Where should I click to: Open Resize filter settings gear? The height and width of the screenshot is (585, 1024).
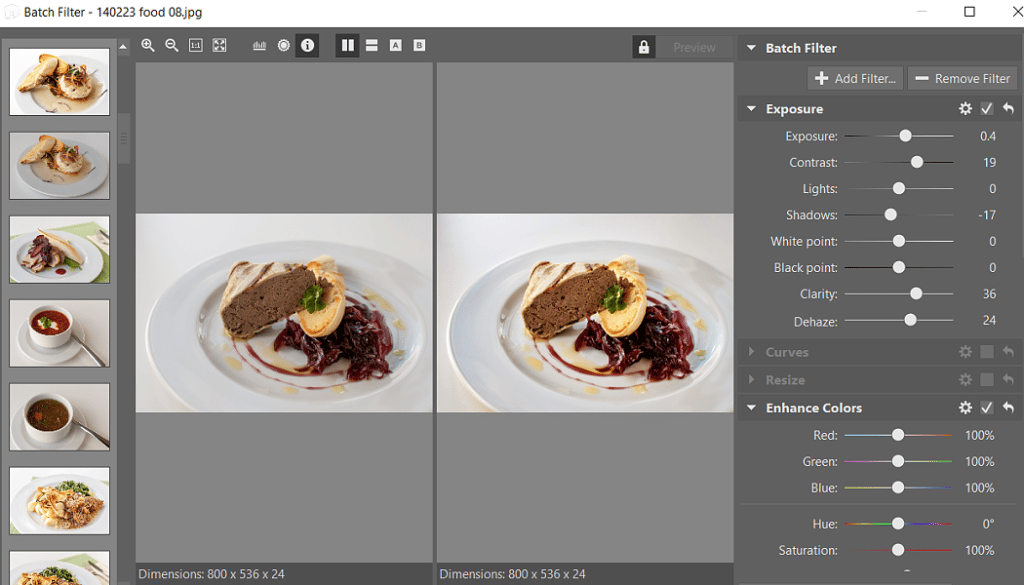(x=965, y=379)
